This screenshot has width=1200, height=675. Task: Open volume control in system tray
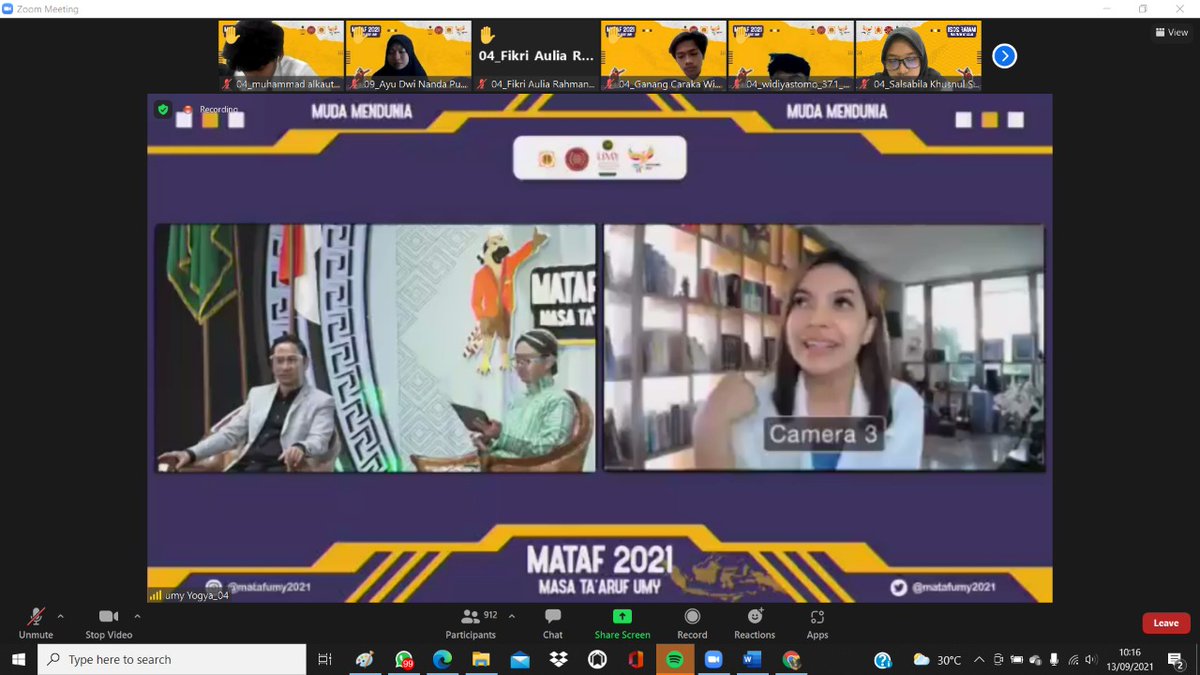pos(1092,660)
